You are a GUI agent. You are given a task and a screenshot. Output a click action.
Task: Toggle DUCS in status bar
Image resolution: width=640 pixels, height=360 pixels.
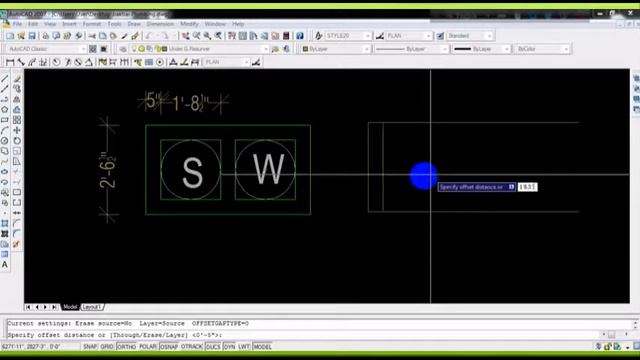[x=213, y=347]
